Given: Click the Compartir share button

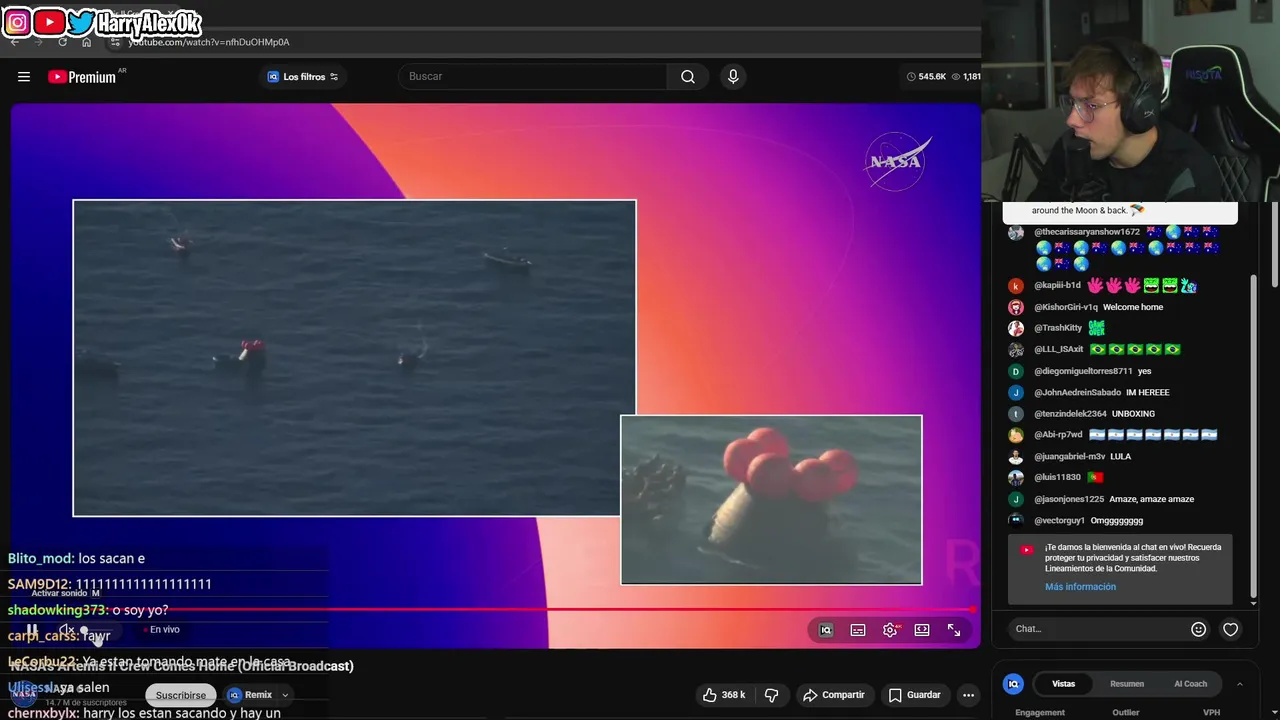Looking at the screenshot, I should [x=834, y=695].
